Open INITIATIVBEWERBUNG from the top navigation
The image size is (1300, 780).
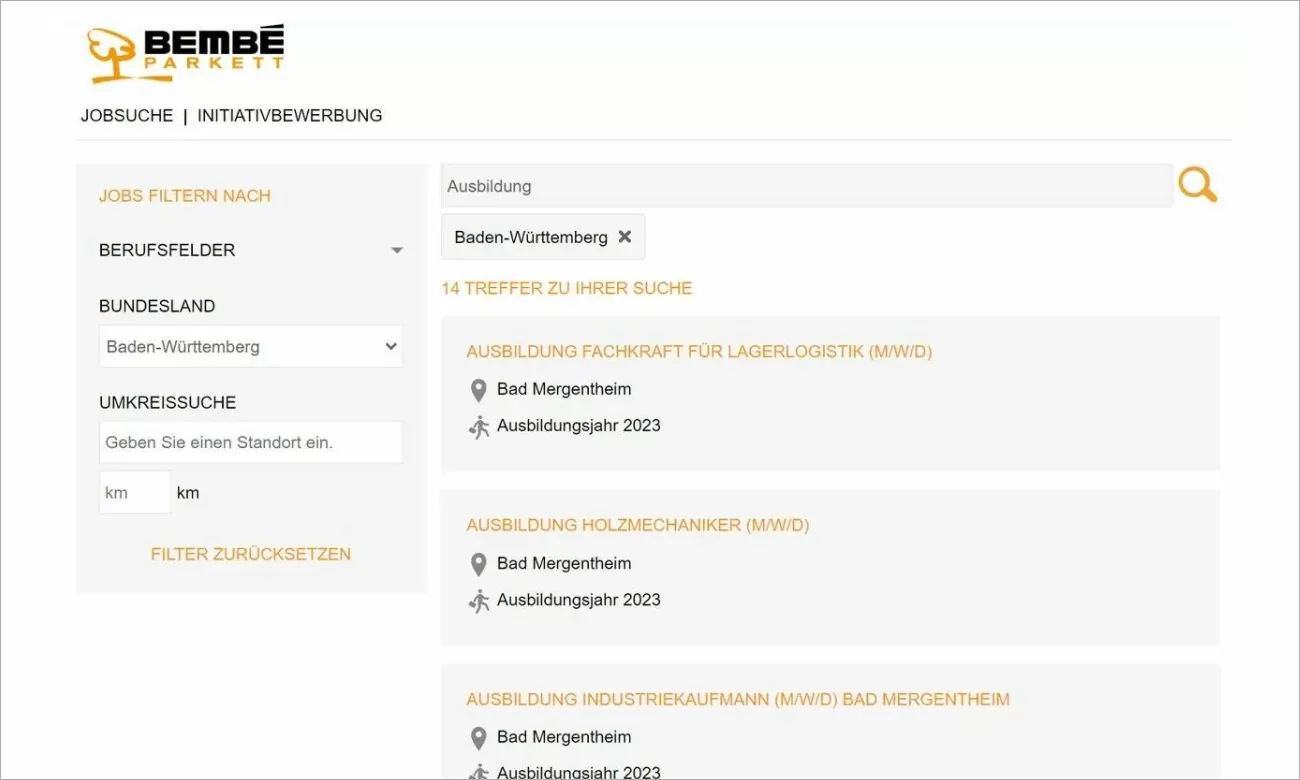pyautogui.click(x=288, y=115)
